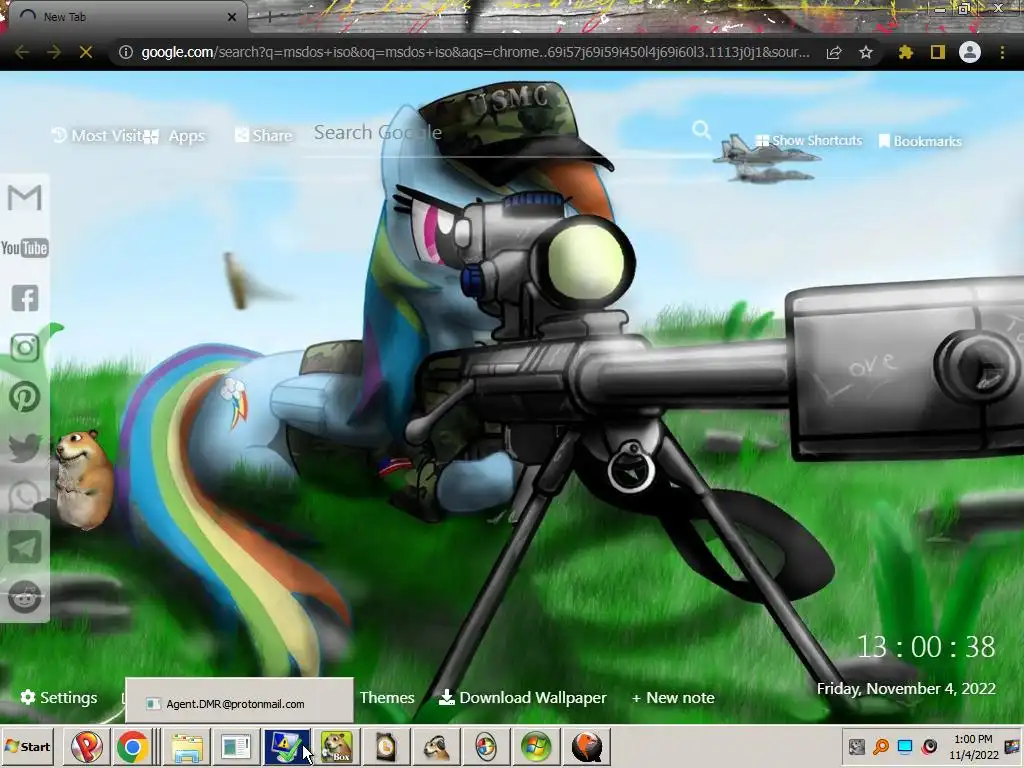Open YouTube shortcut in sidebar

click(25, 248)
